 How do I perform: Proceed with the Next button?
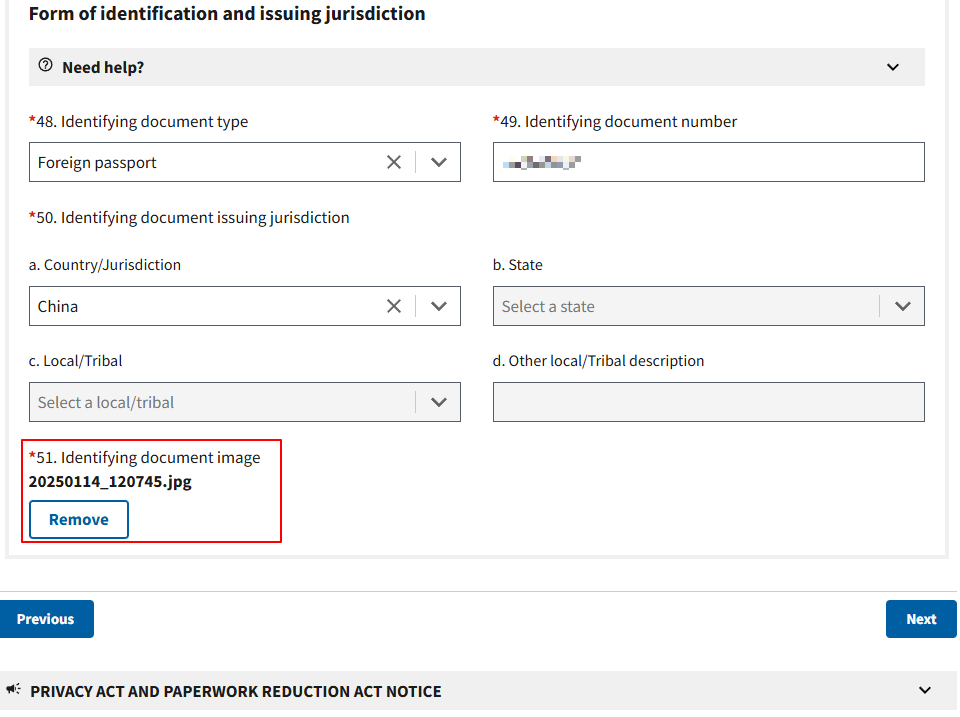click(920, 619)
